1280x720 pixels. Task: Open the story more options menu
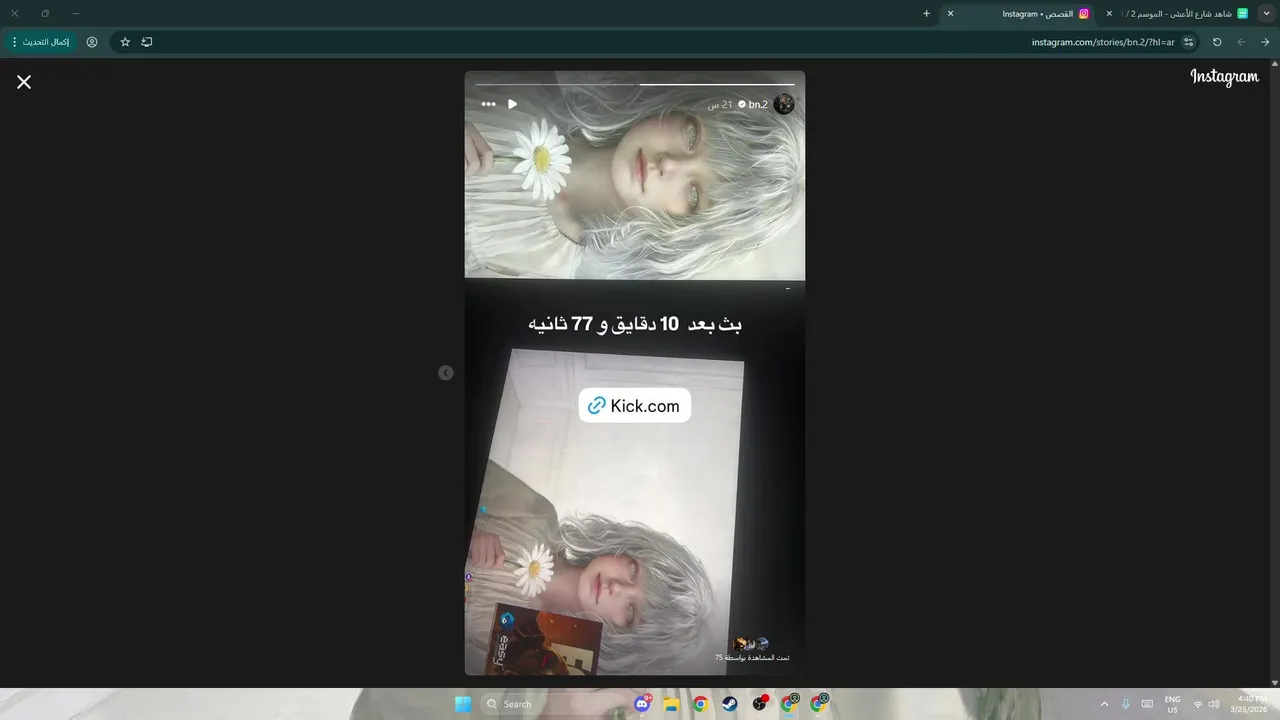click(x=488, y=104)
